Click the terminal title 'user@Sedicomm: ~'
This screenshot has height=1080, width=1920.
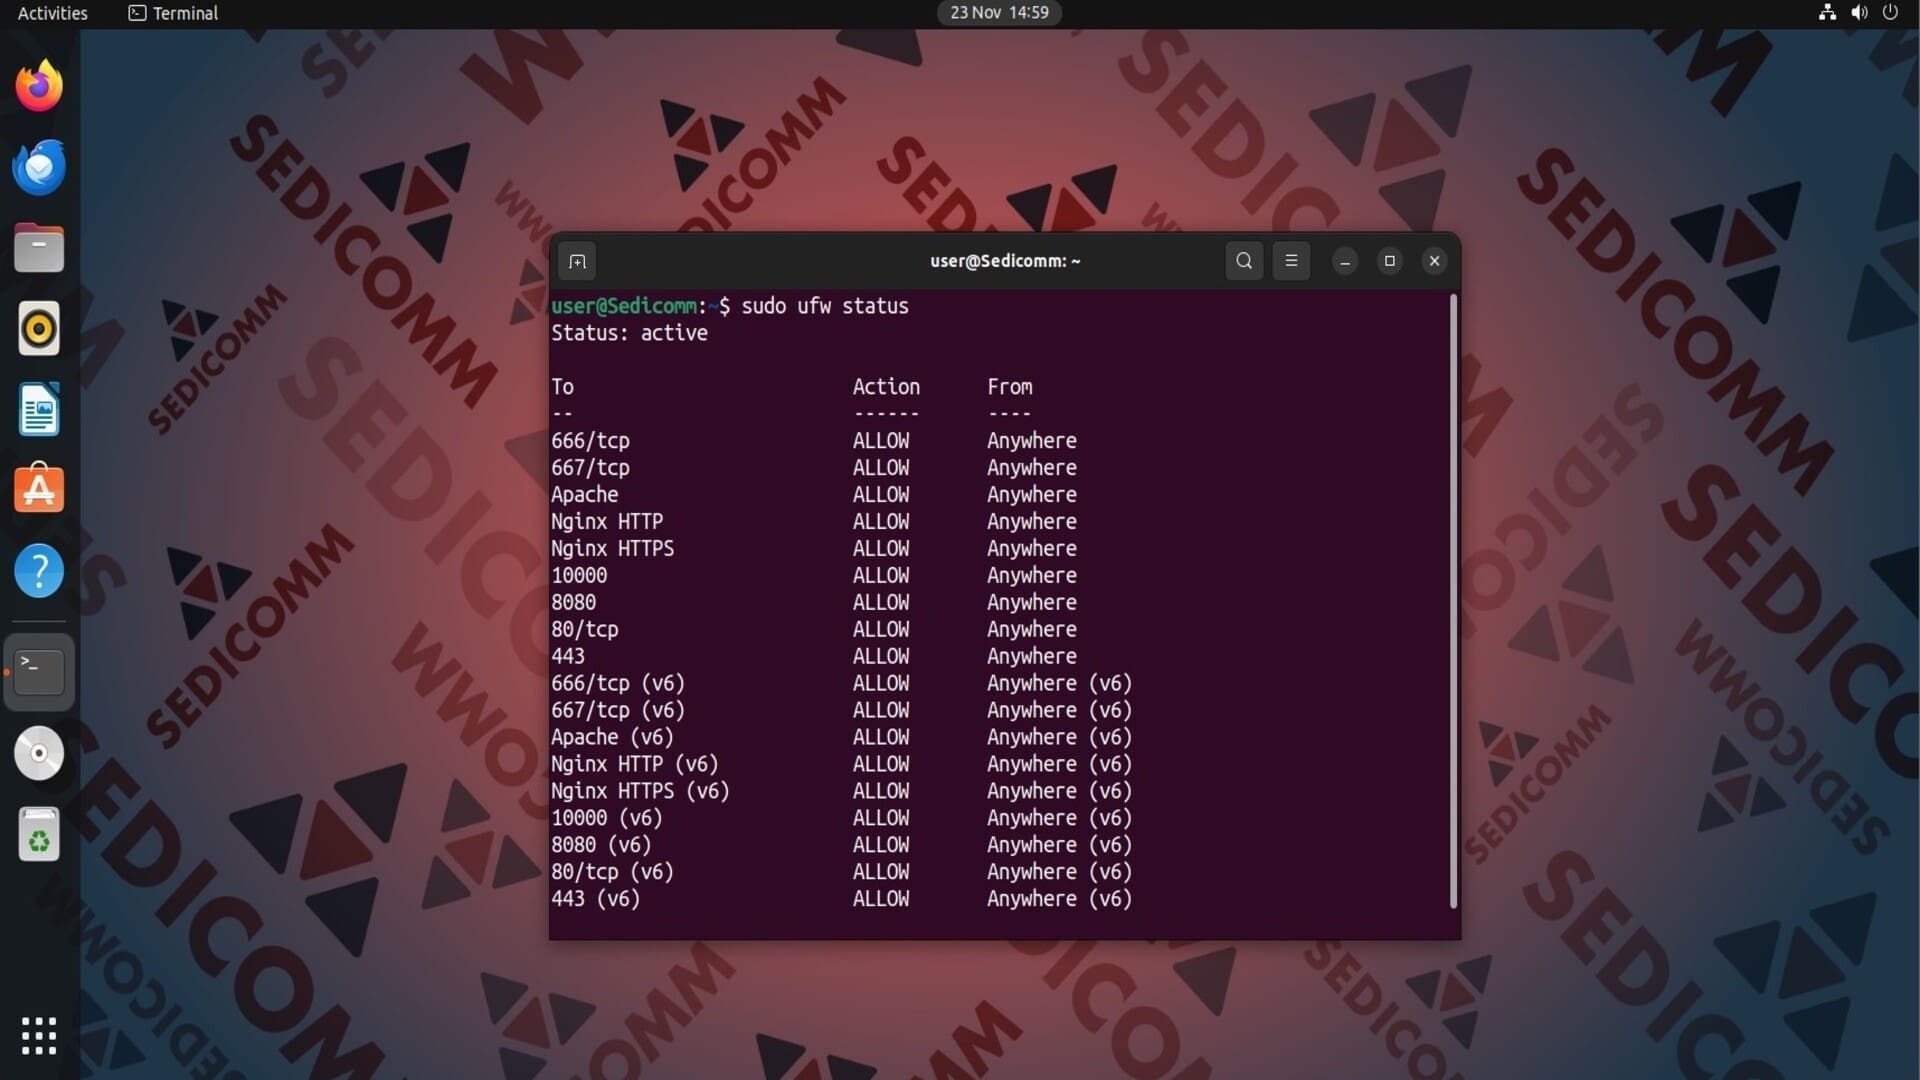(x=1005, y=261)
